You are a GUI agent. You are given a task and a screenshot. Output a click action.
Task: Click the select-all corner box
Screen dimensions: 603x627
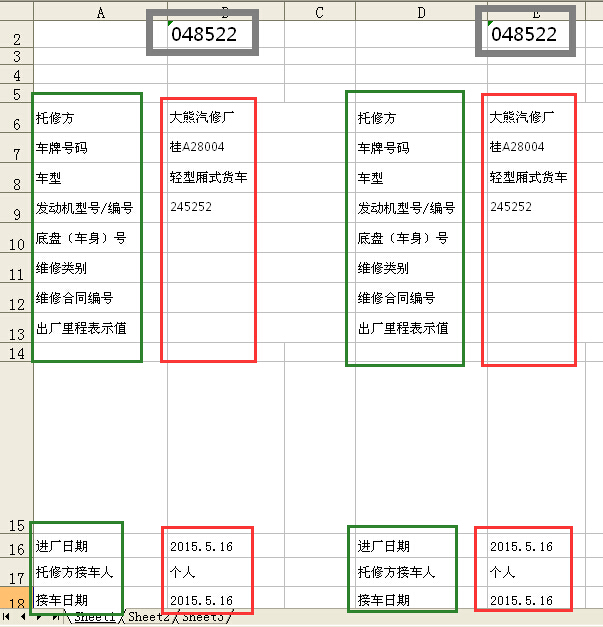click(x=16, y=11)
